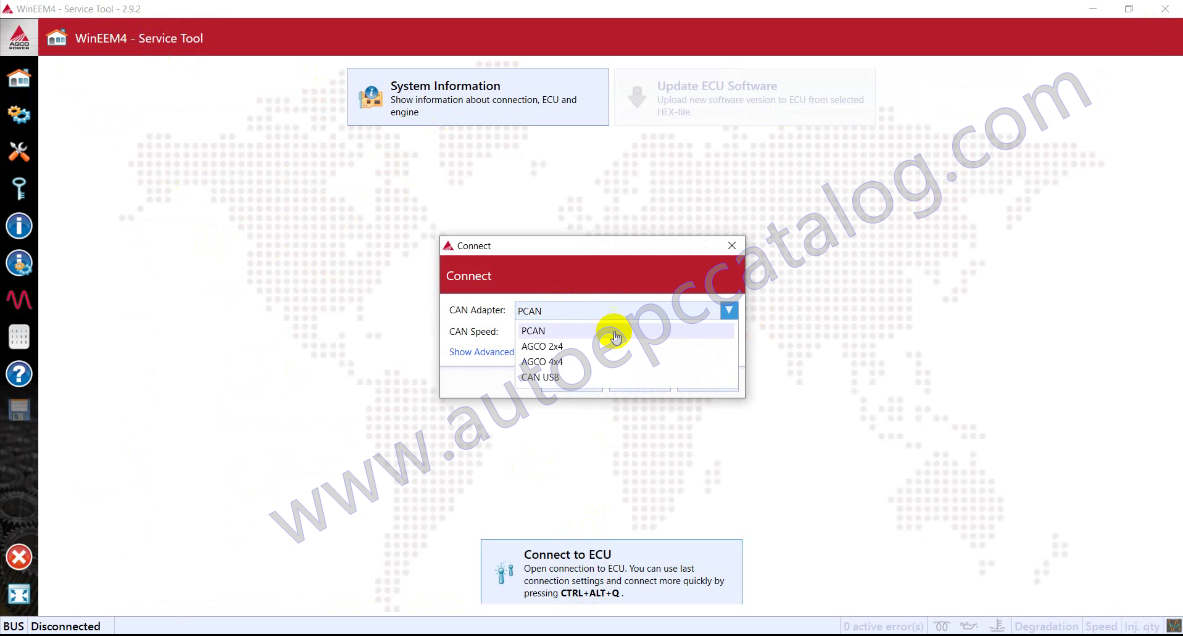Viewport: 1183px width, 636px height.
Task: Open System Information panel
Action: click(478, 97)
